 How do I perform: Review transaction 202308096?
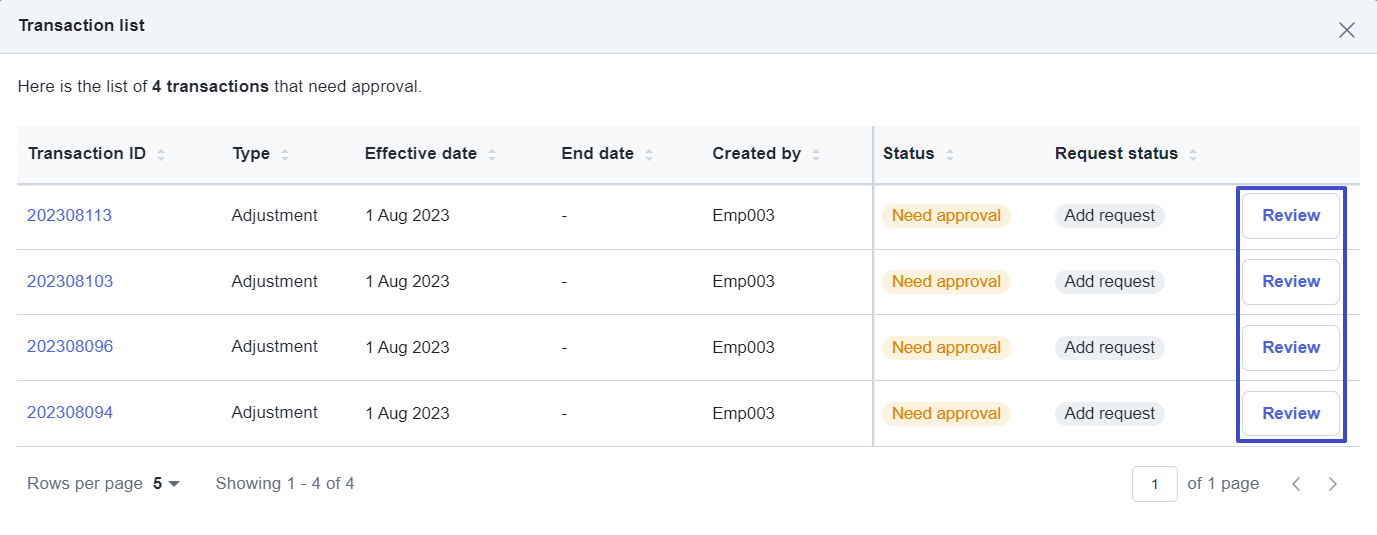[x=1290, y=348]
